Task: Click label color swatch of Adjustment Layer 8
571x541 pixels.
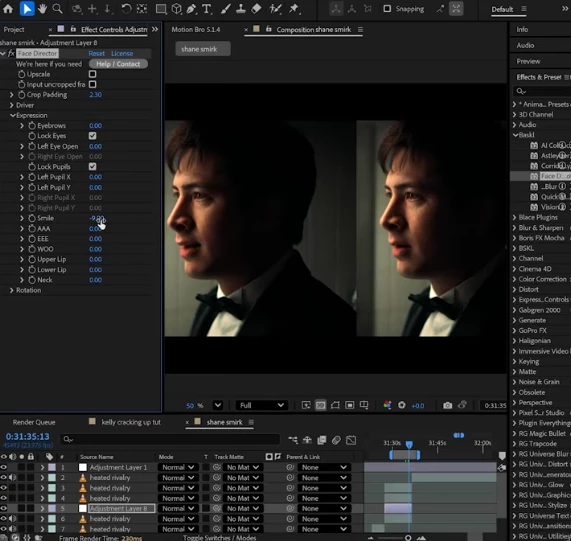Action: (x=52, y=508)
